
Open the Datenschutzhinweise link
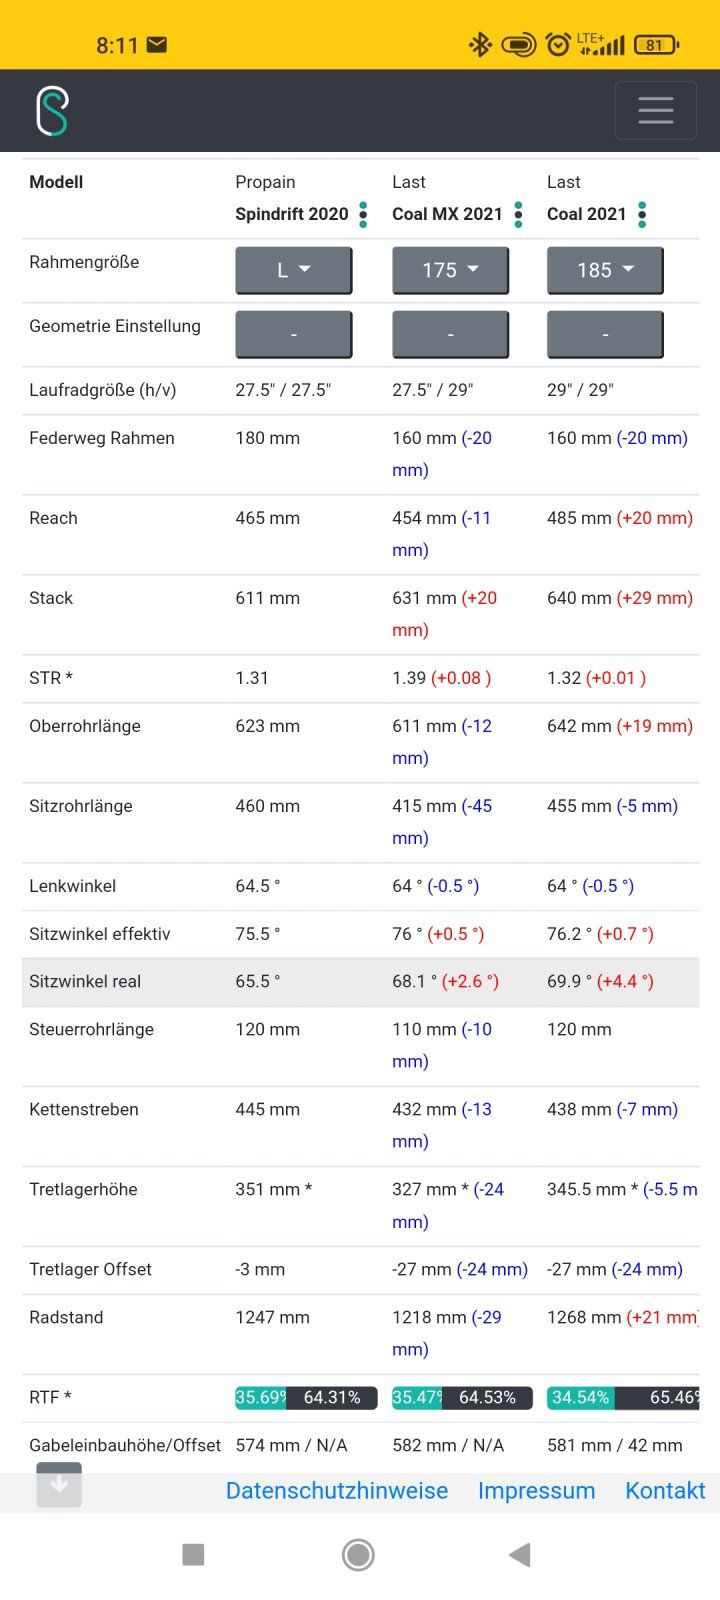[x=337, y=1491]
